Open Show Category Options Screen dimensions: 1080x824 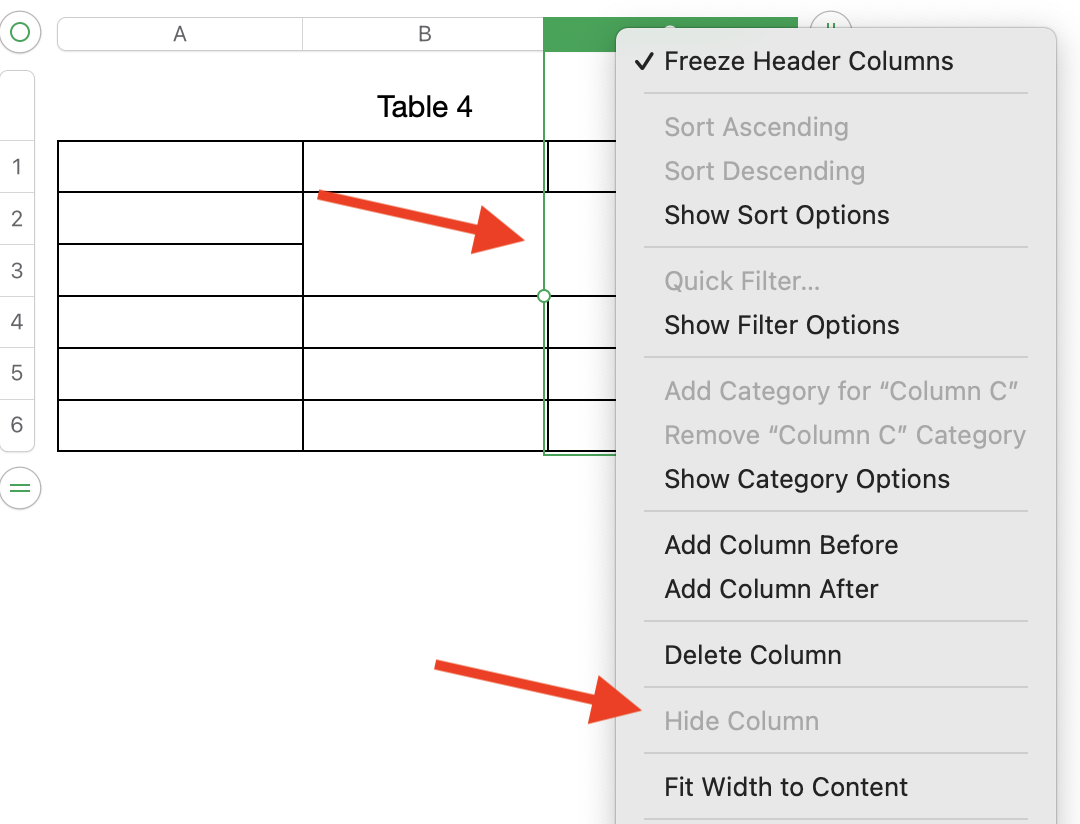click(806, 479)
